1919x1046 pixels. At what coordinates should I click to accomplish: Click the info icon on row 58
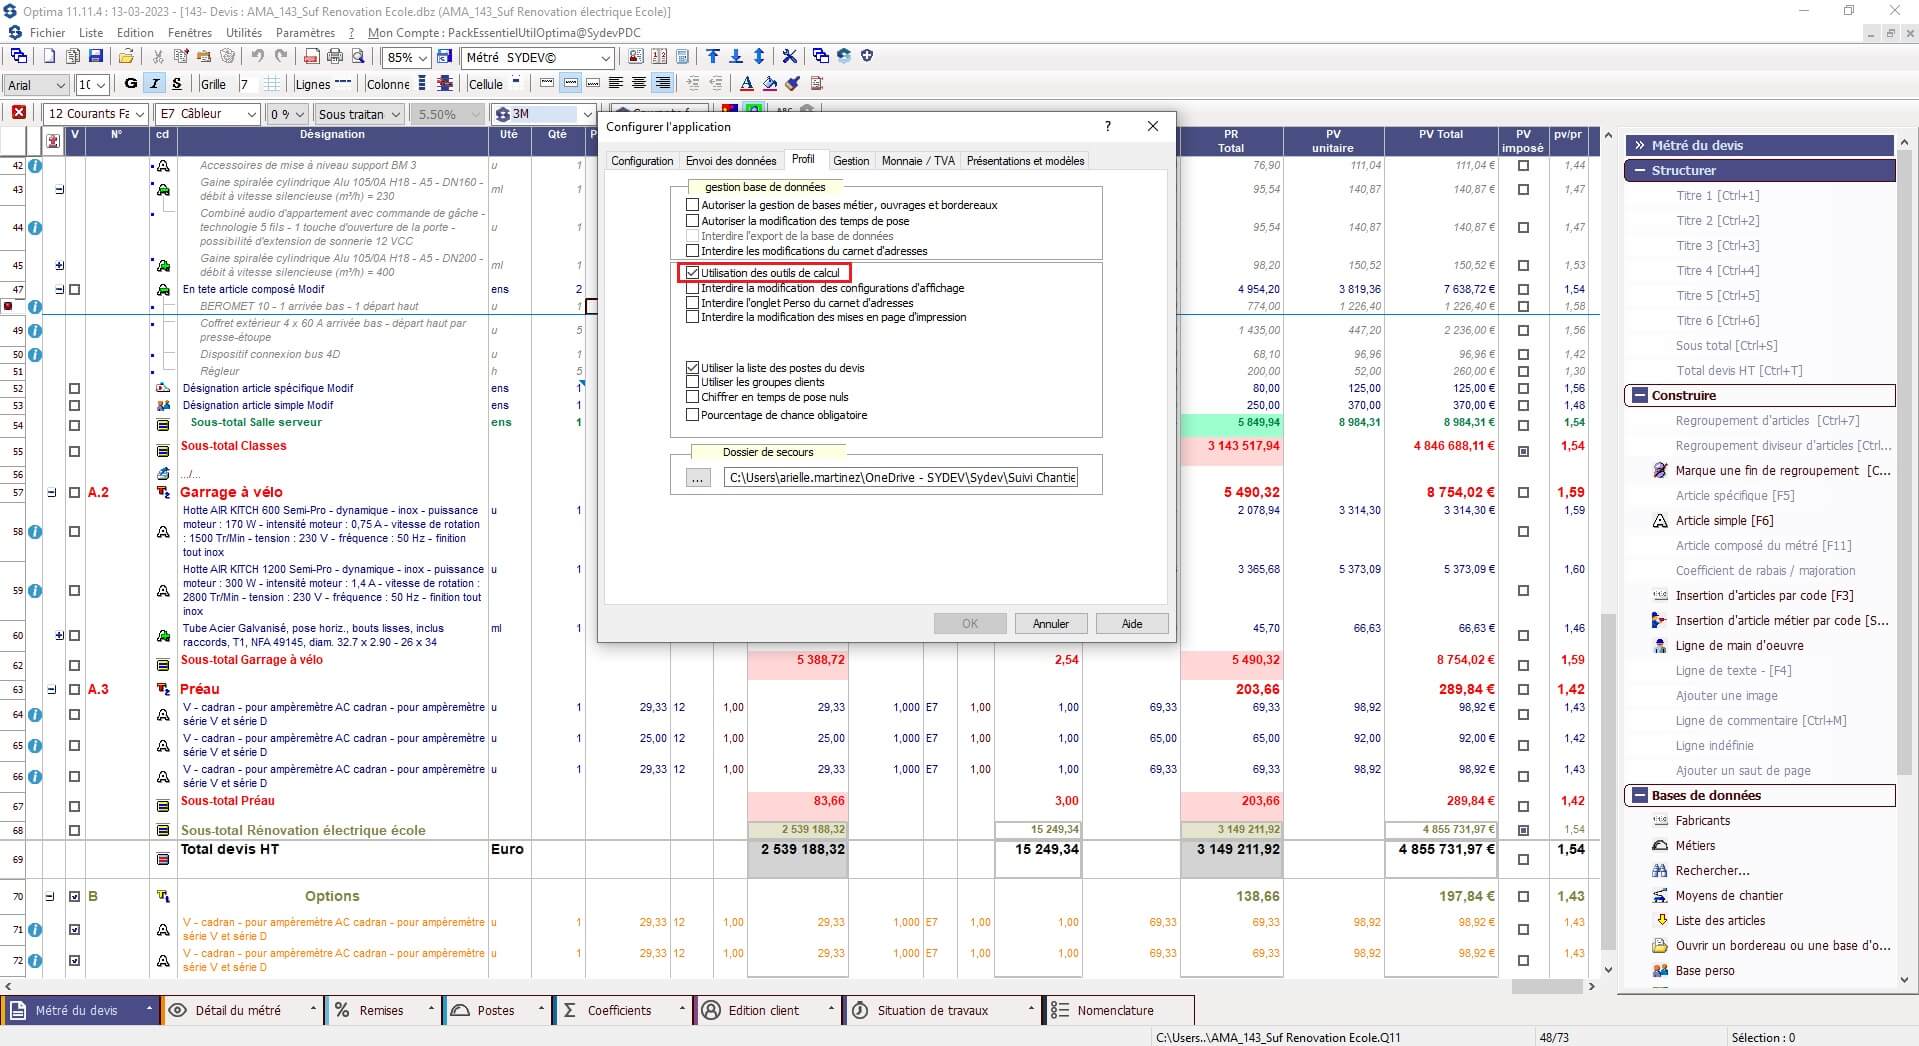(x=35, y=531)
